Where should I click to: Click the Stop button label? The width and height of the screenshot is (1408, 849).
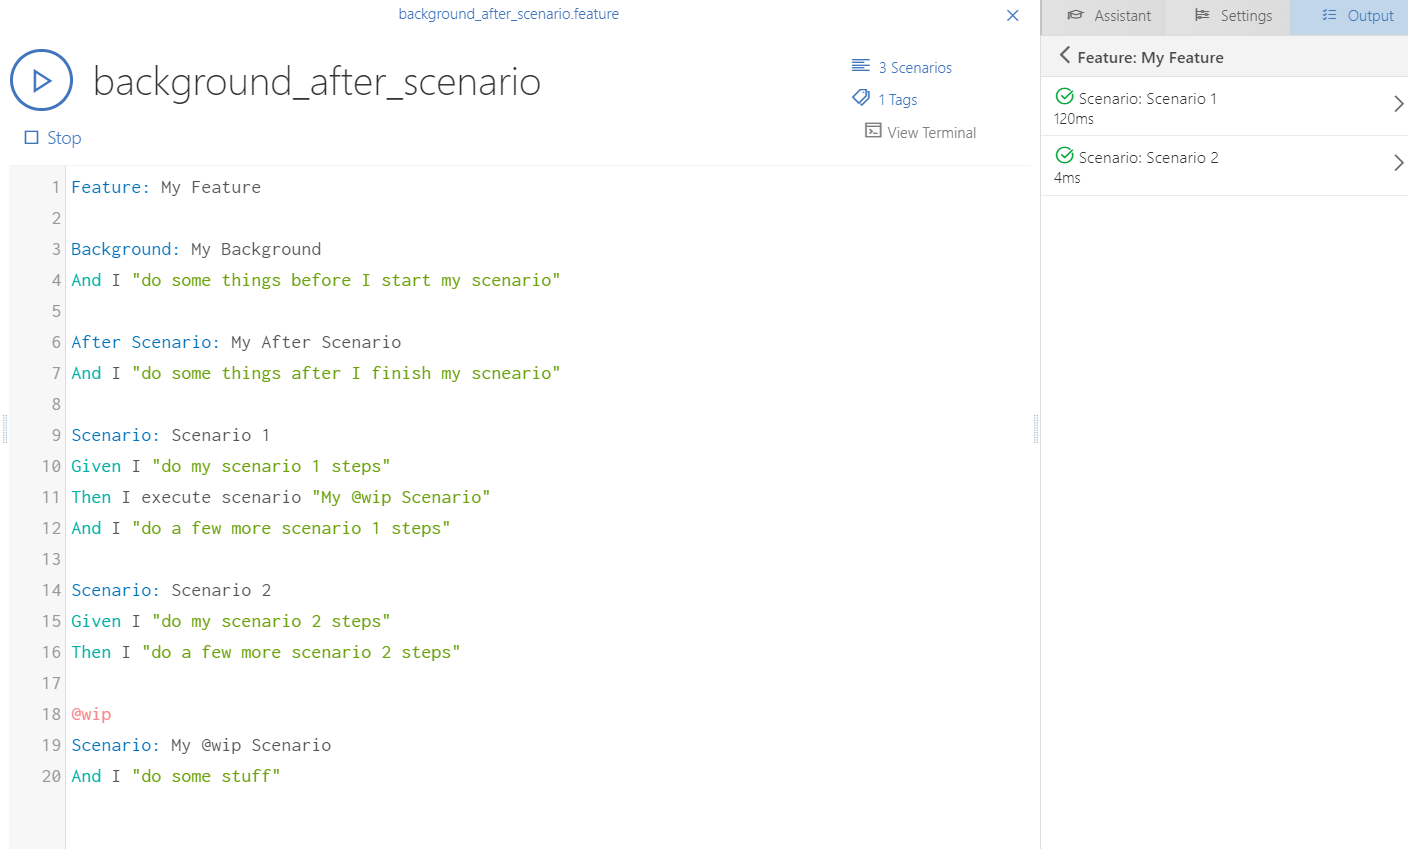click(64, 138)
